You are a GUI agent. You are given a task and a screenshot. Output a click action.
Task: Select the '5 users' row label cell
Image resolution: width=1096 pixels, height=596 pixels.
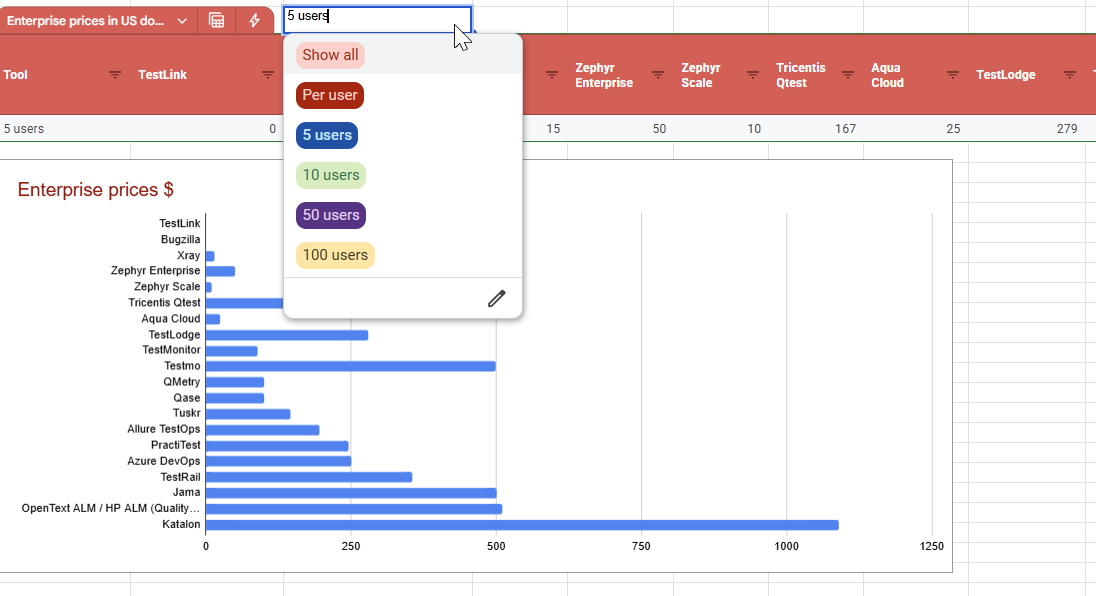click(x=24, y=129)
